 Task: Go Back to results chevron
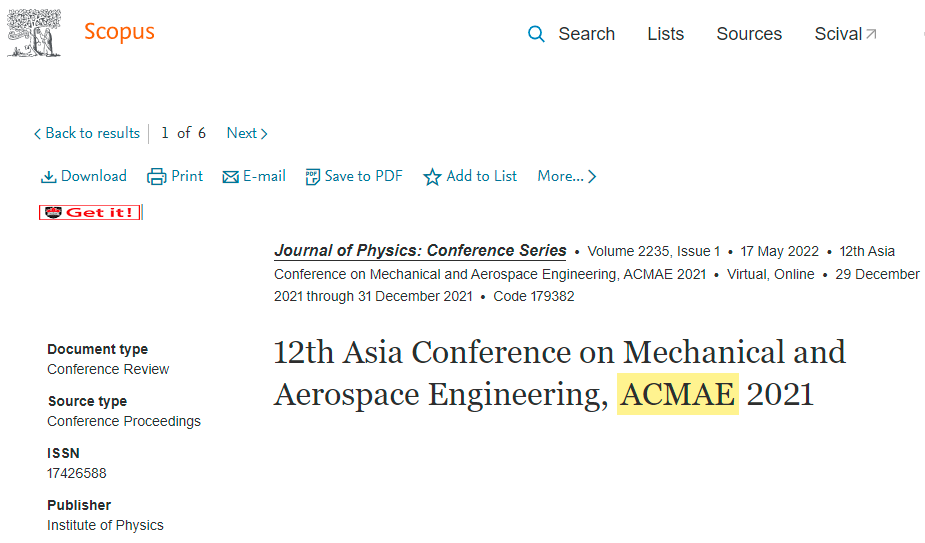pos(37,134)
